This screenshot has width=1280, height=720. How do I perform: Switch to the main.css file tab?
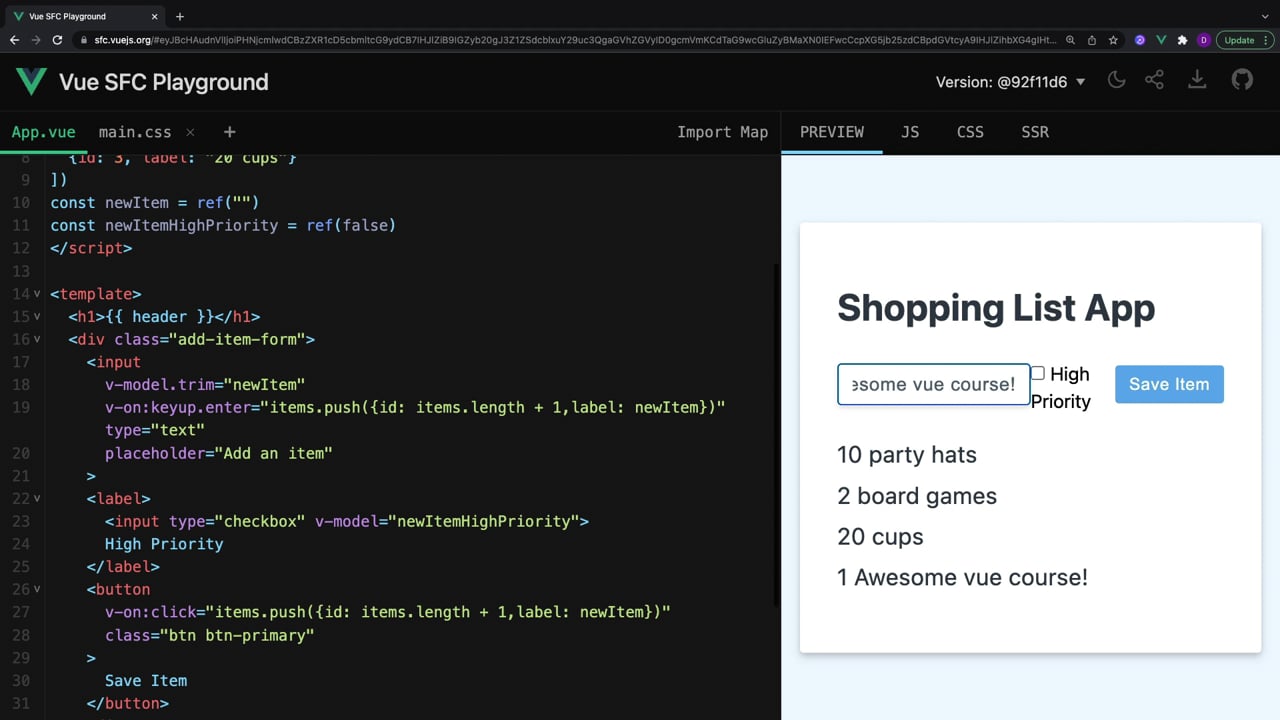pyautogui.click(x=135, y=132)
